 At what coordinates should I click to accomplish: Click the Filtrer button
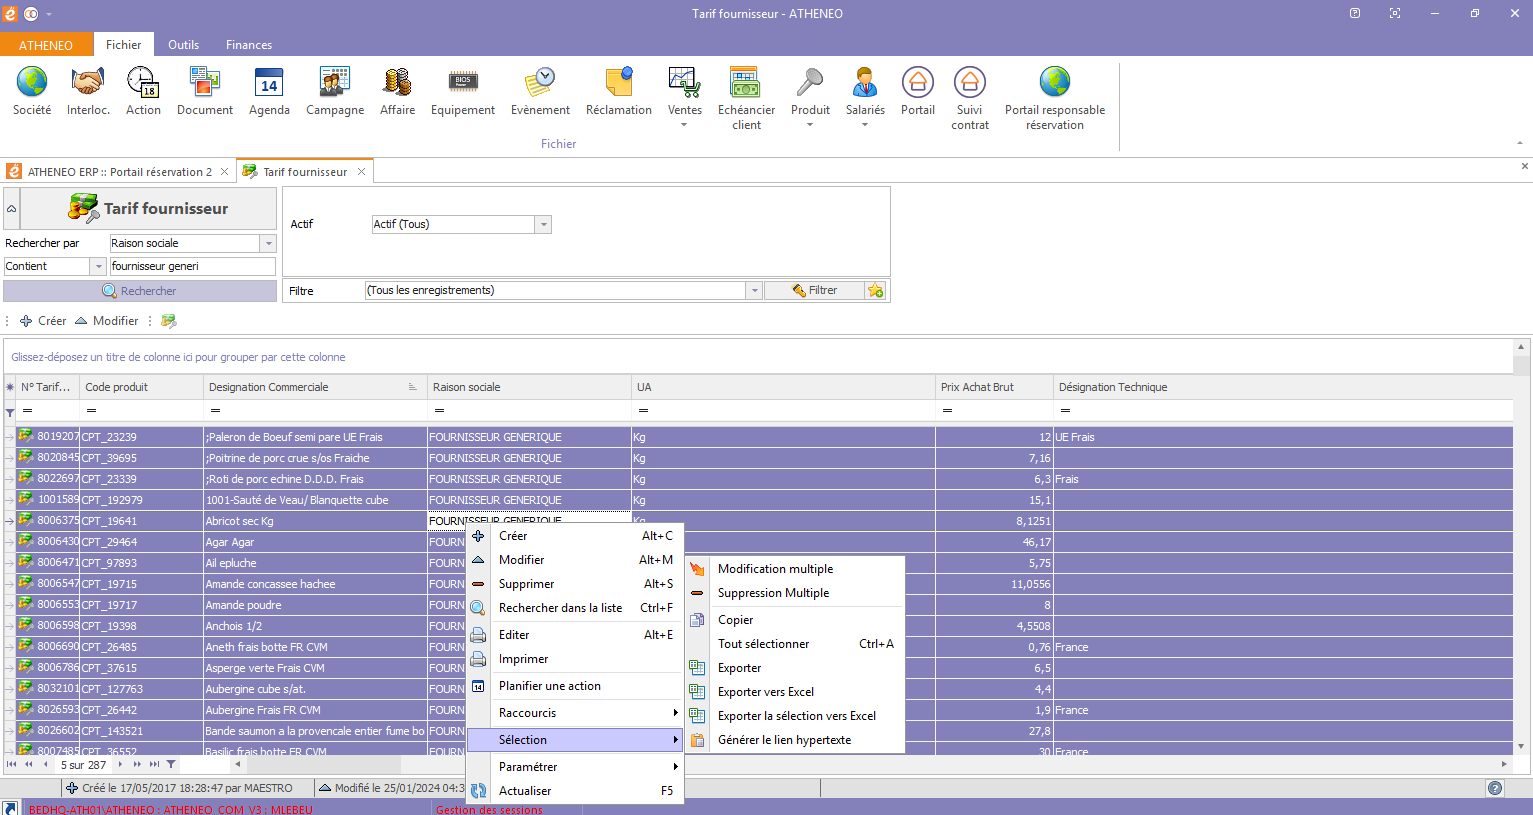pos(815,291)
